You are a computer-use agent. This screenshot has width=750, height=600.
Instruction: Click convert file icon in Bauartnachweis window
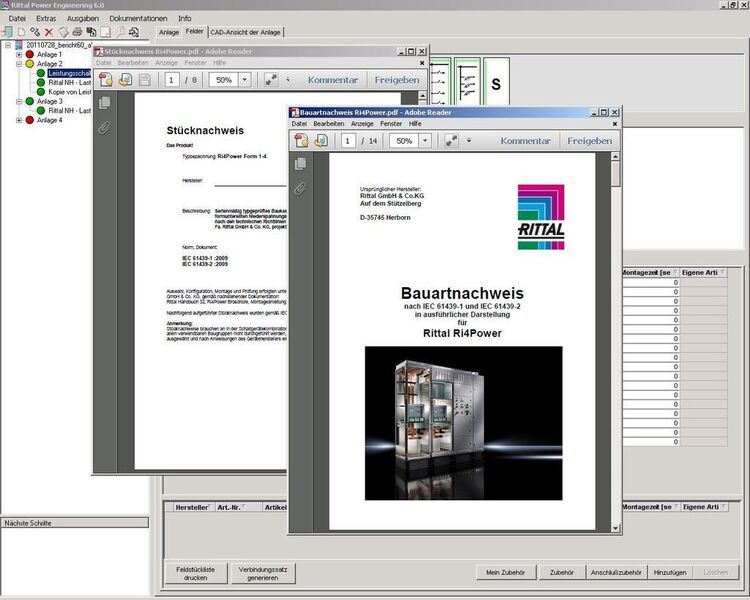(x=321, y=141)
